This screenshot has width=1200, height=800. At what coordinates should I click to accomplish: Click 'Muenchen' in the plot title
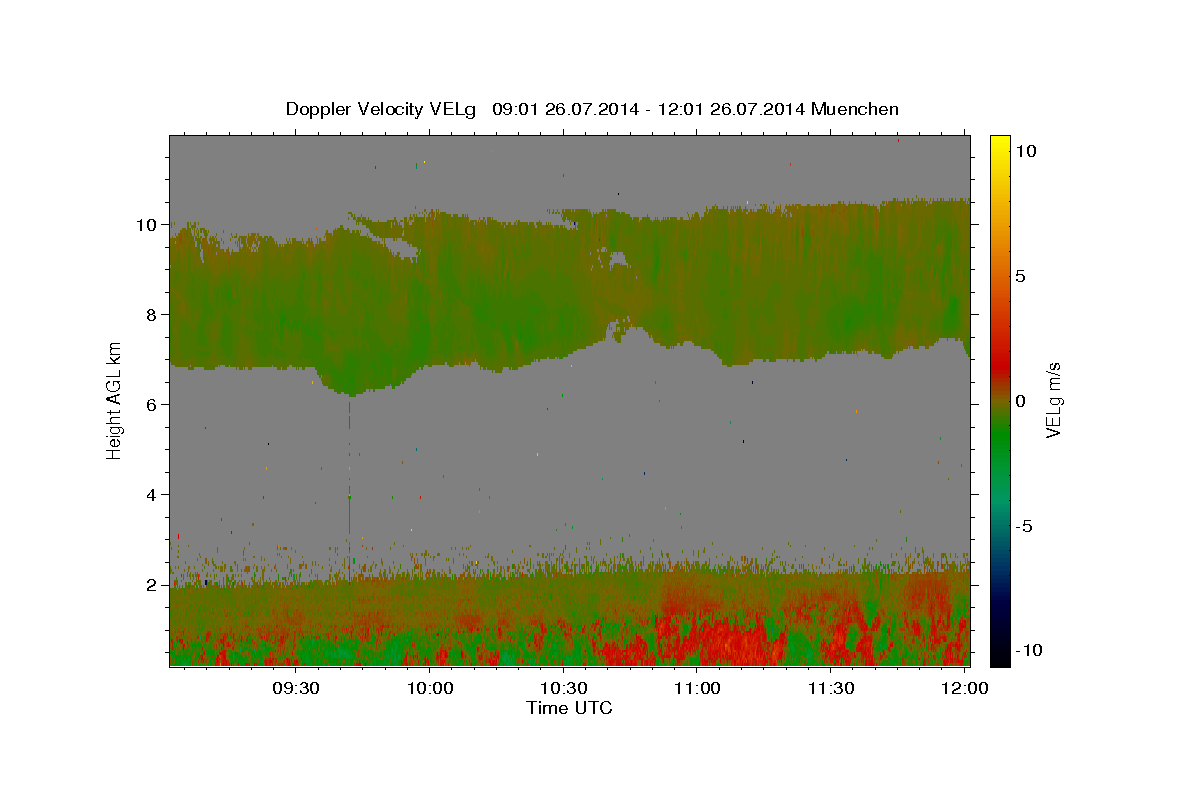click(x=855, y=109)
